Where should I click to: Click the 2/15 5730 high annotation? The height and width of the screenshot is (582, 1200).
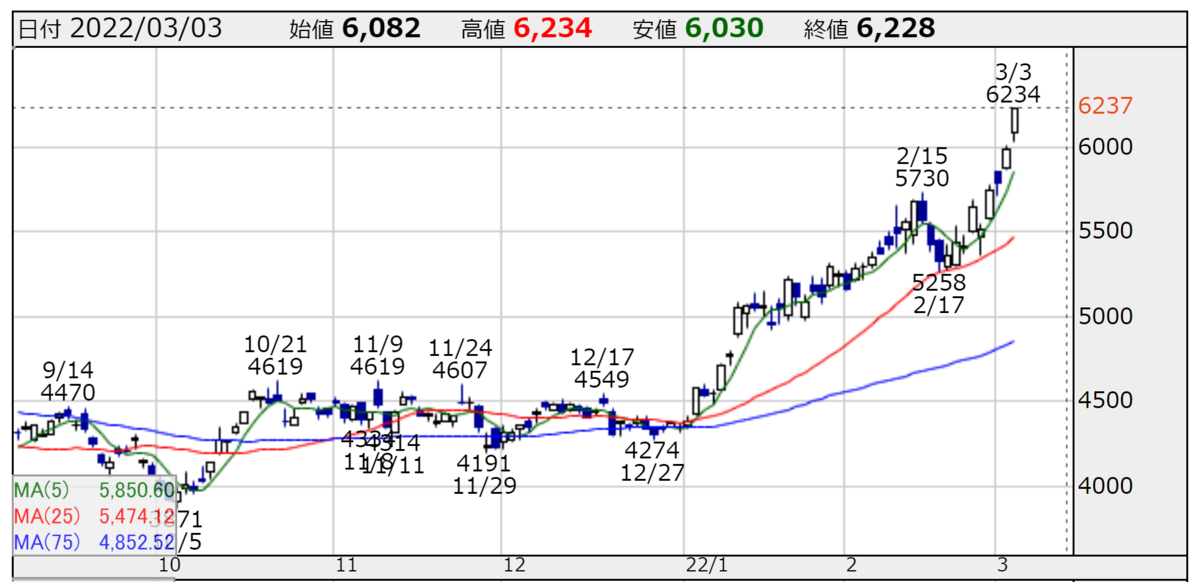click(x=922, y=167)
